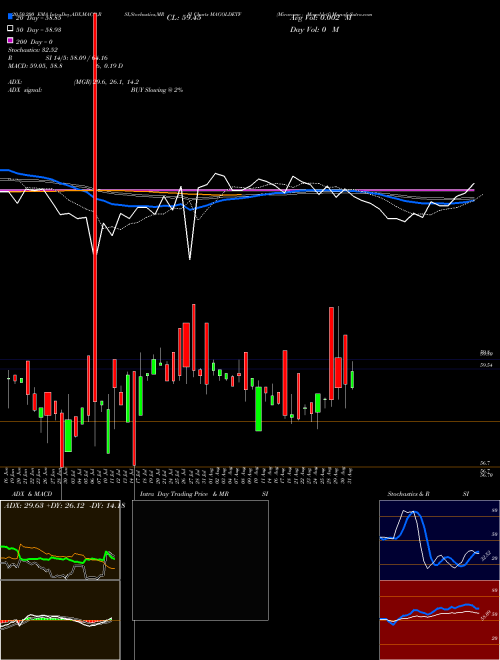Click the 59.54 price level label
Screen dimensions: 500x660
click(x=486, y=365)
